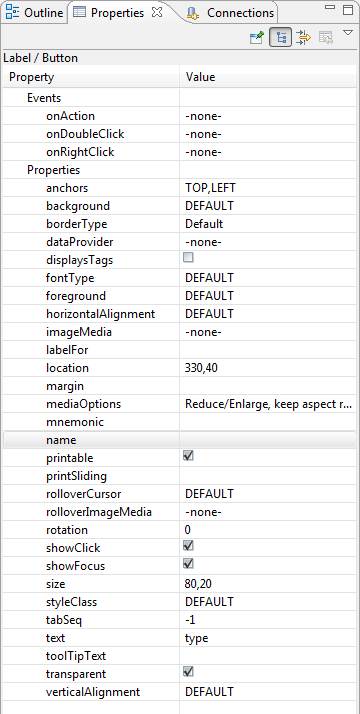Click the Value column header
Image resolution: width=360 pixels, height=714 pixels.
[268, 77]
